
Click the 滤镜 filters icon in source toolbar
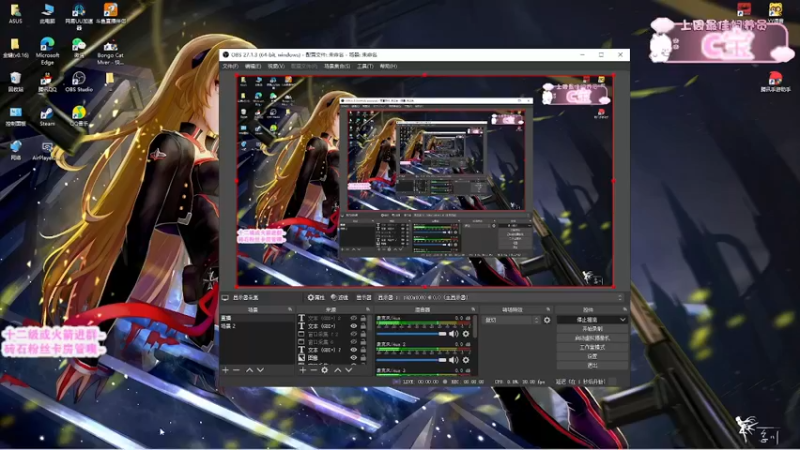[x=339, y=297]
